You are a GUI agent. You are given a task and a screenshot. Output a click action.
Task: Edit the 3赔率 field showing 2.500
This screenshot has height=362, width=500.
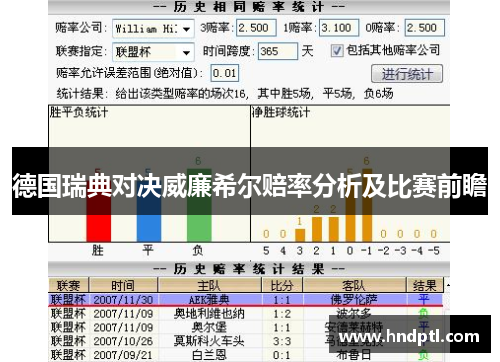(256, 28)
